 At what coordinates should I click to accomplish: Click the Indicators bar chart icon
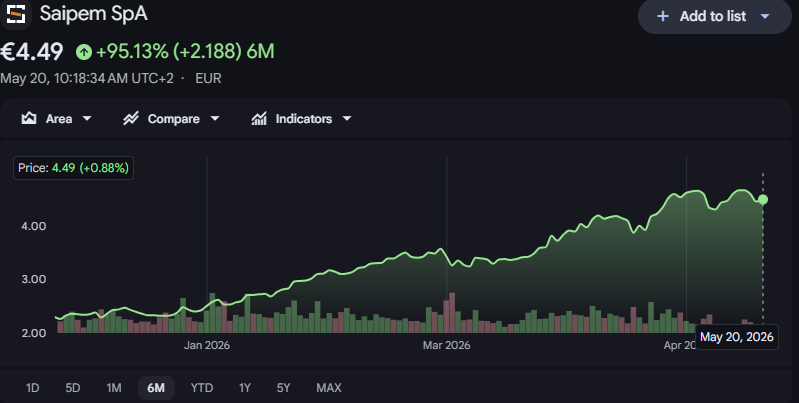pos(259,119)
